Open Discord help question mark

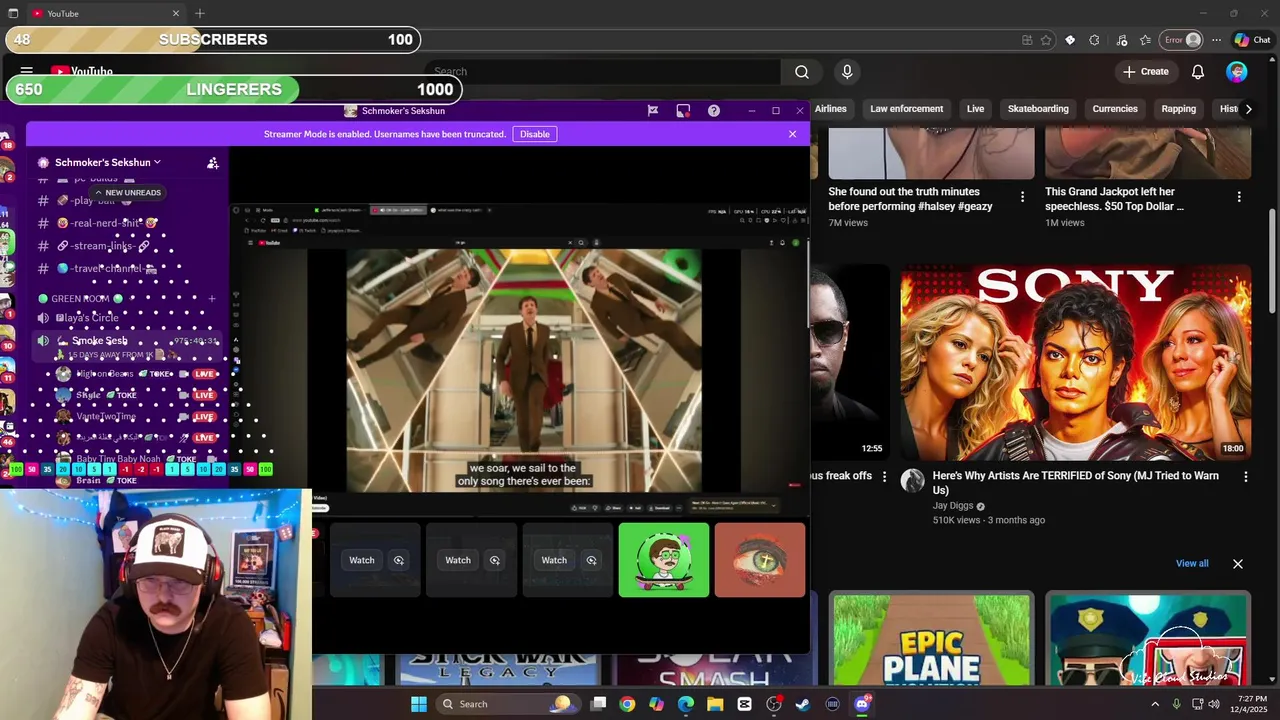[x=714, y=111]
